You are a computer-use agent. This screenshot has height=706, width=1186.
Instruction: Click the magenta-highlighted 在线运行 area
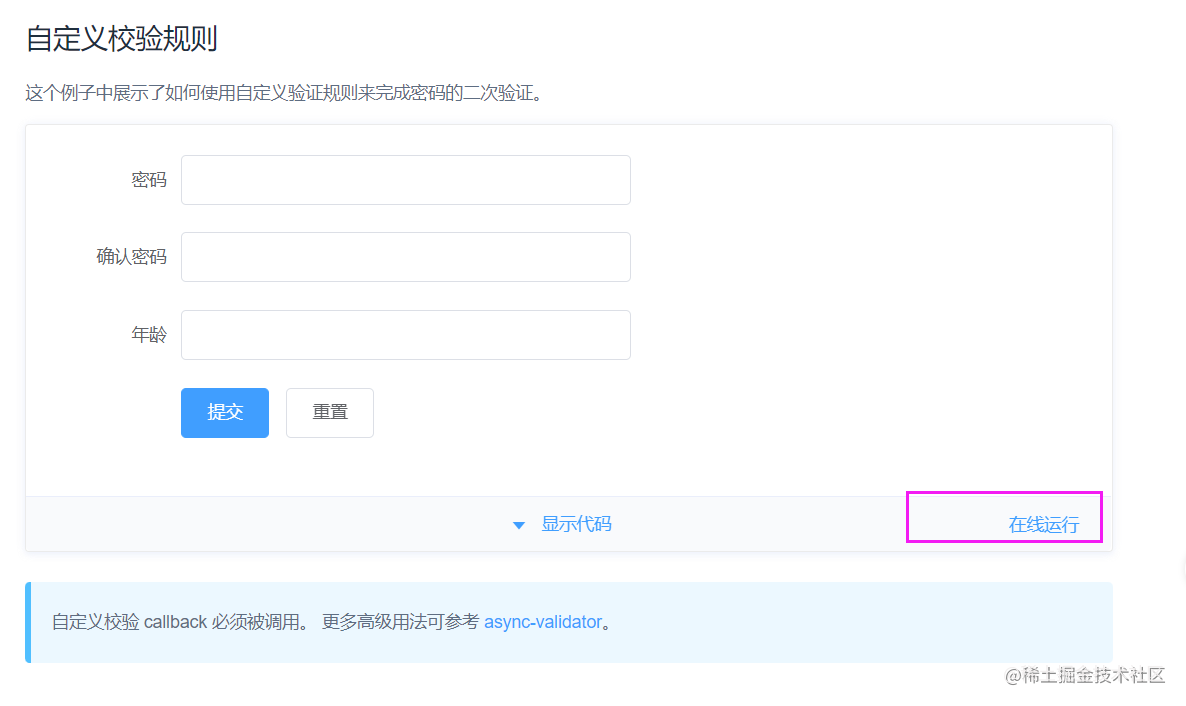point(1003,517)
